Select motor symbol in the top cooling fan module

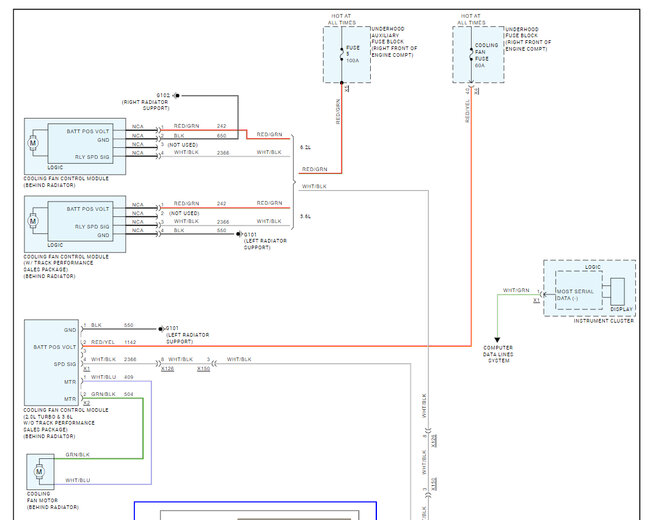pos(33,143)
